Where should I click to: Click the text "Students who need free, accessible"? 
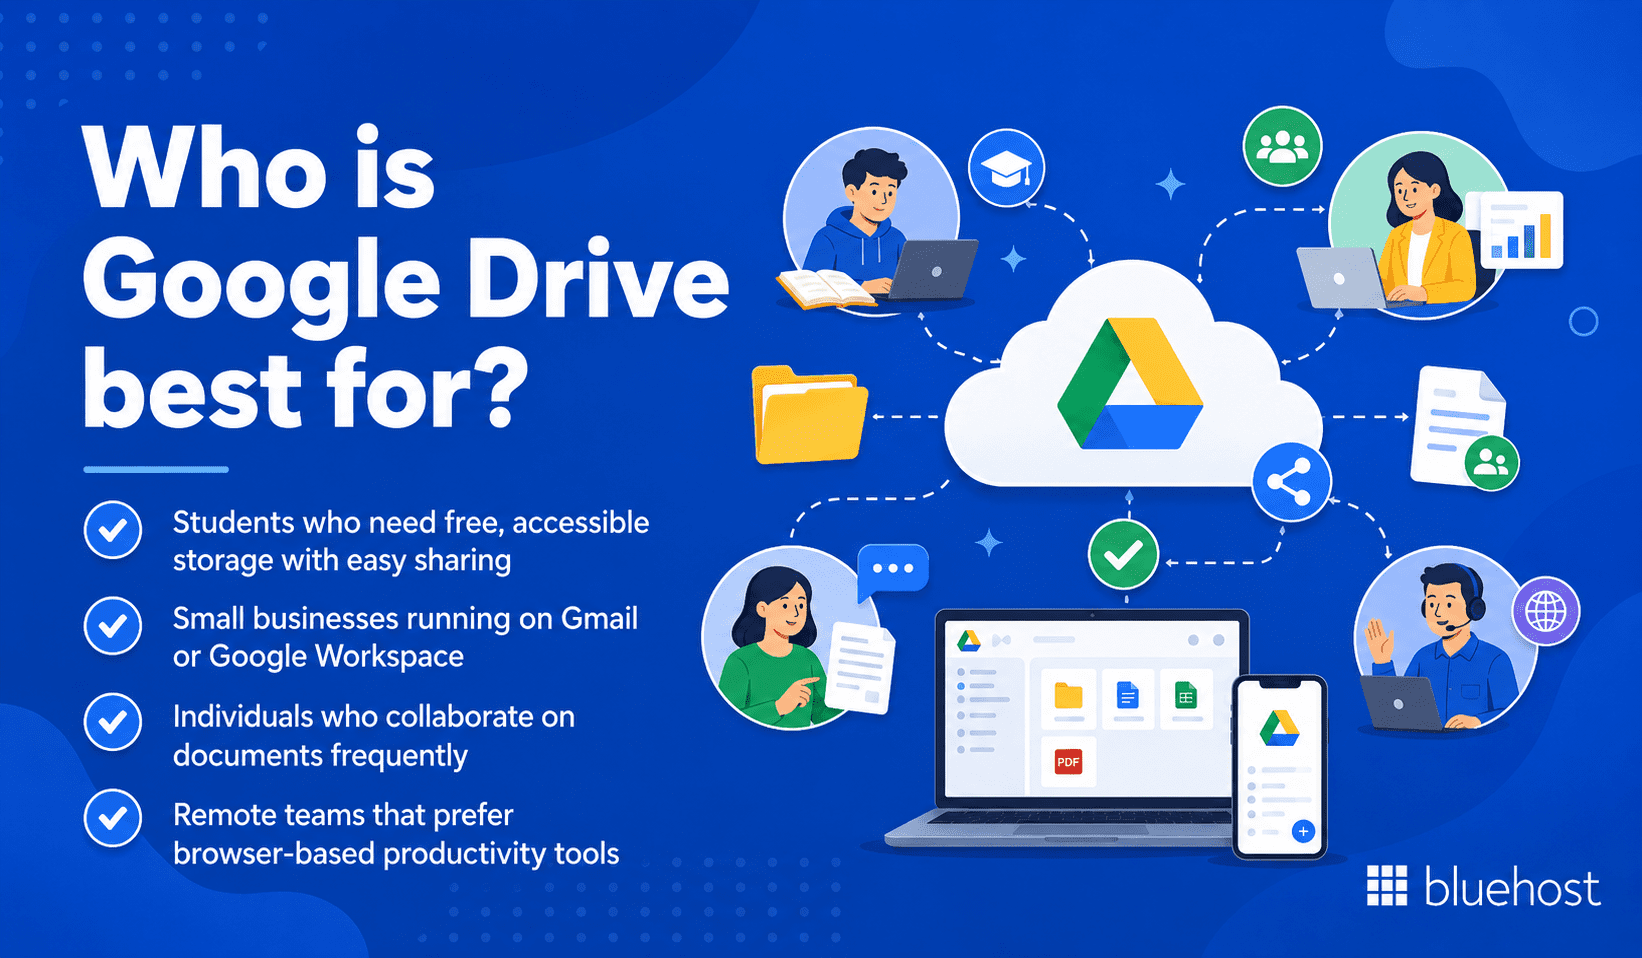pos(411,523)
